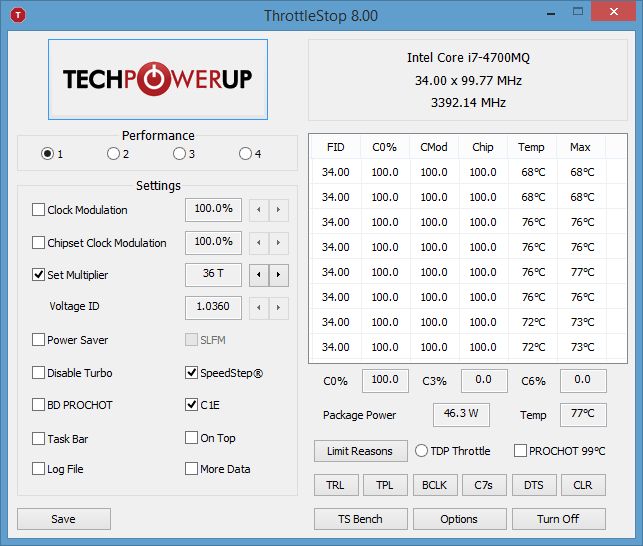Increase Voltage ID with right arrow

coord(278,307)
